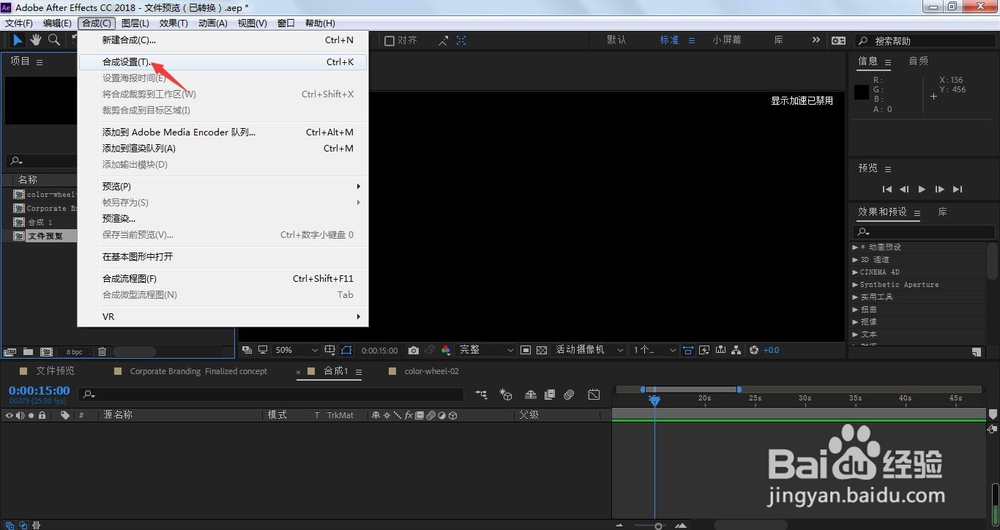The width and height of the screenshot is (1000, 530).
Task: Toggle the lock column header
Action: tap(42, 415)
